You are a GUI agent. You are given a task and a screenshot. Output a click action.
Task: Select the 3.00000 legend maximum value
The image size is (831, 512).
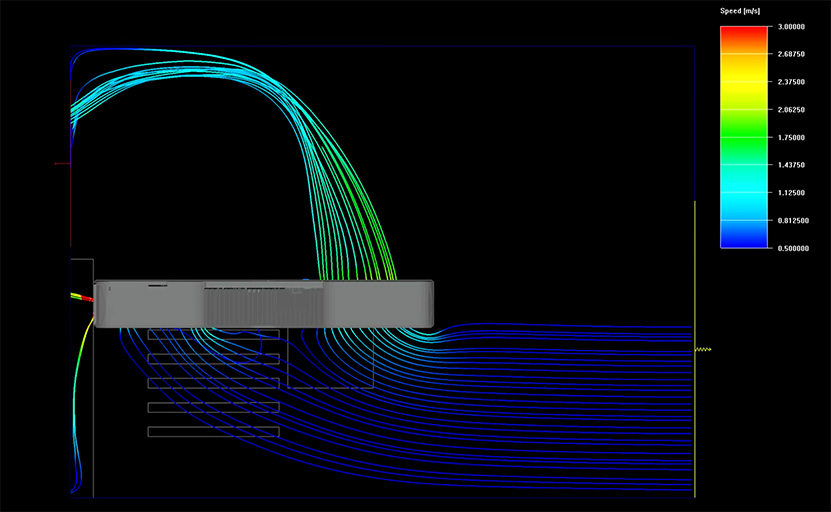click(791, 27)
